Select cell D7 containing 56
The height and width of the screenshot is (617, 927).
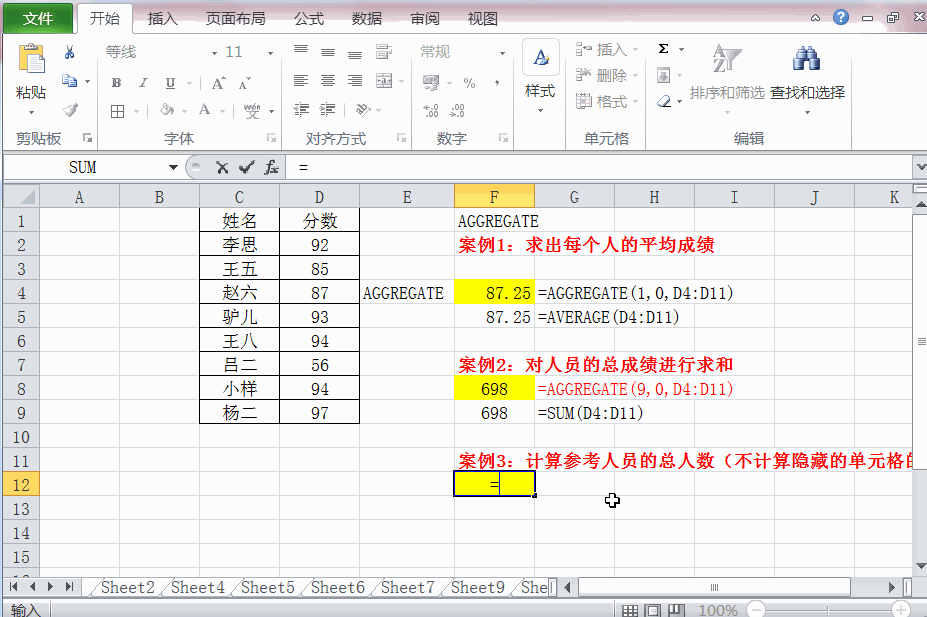319,365
